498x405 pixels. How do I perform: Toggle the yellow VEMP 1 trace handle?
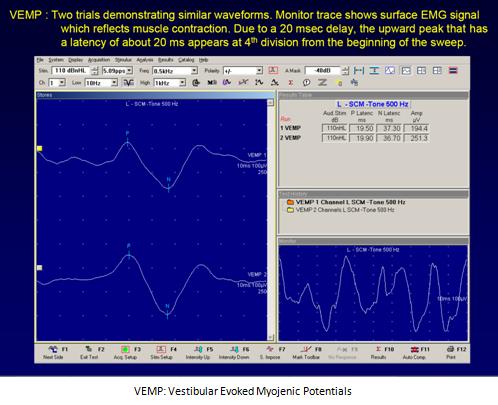click(40, 148)
